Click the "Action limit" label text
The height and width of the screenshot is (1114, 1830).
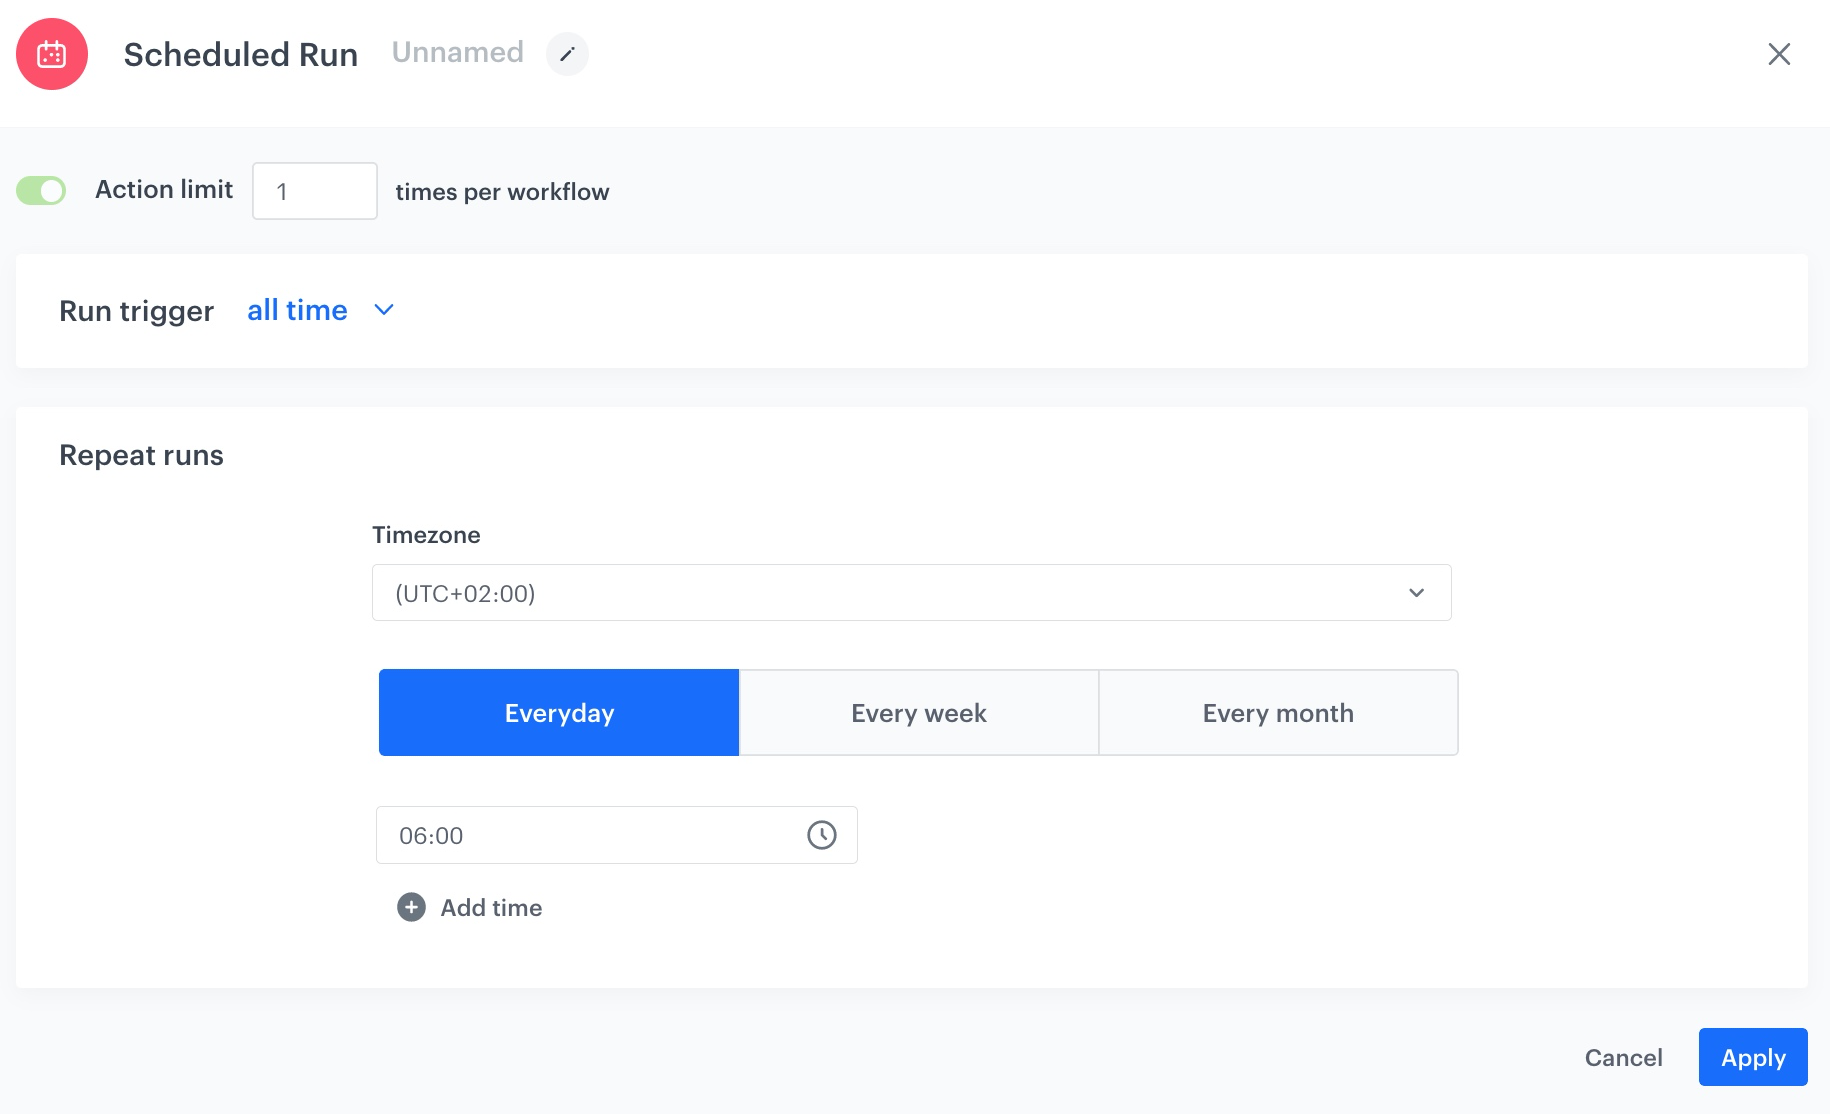pos(164,189)
